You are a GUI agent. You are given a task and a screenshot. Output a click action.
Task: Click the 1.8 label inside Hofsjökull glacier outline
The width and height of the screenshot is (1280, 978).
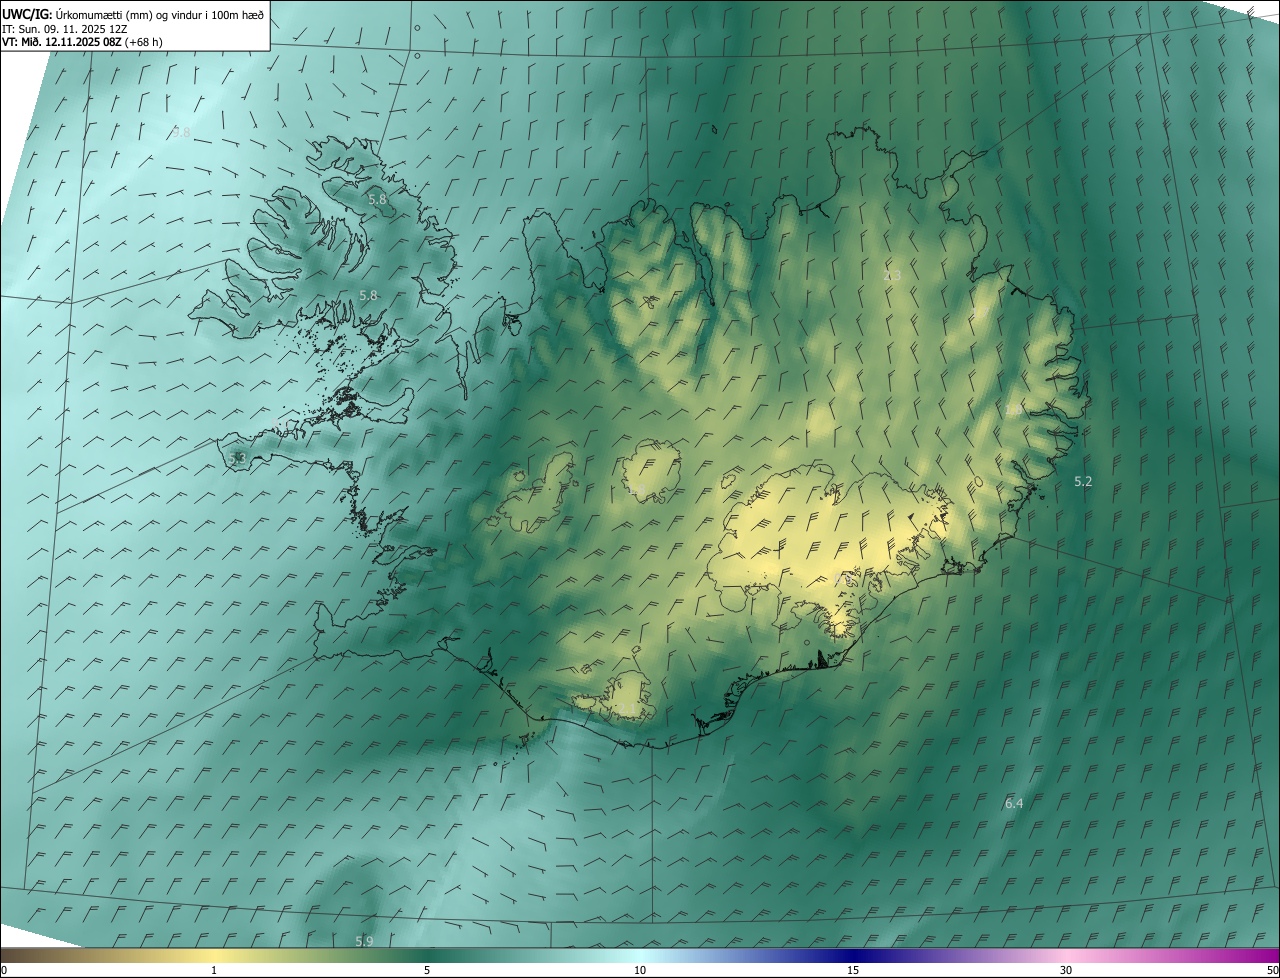(635, 489)
